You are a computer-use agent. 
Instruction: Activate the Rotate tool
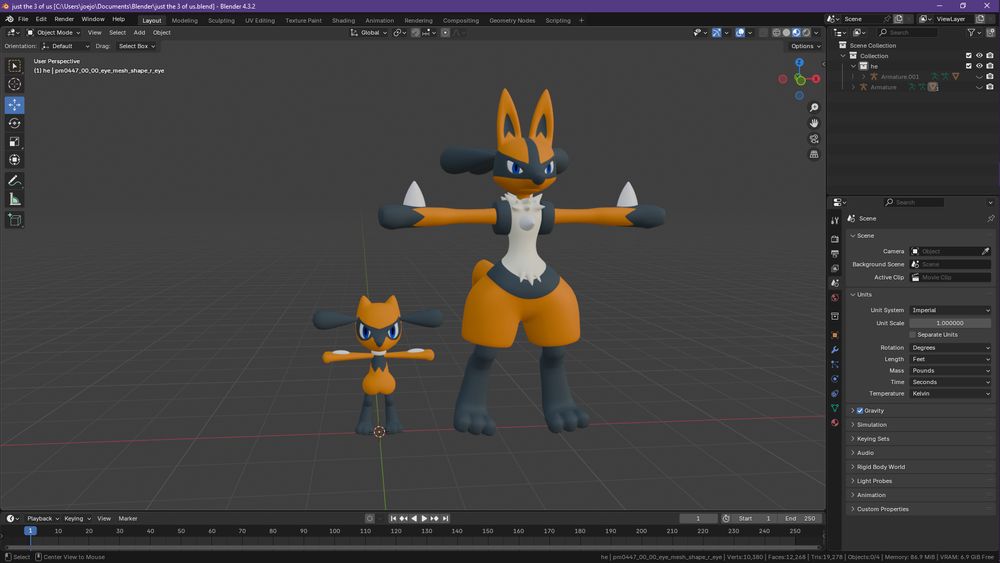[15, 123]
